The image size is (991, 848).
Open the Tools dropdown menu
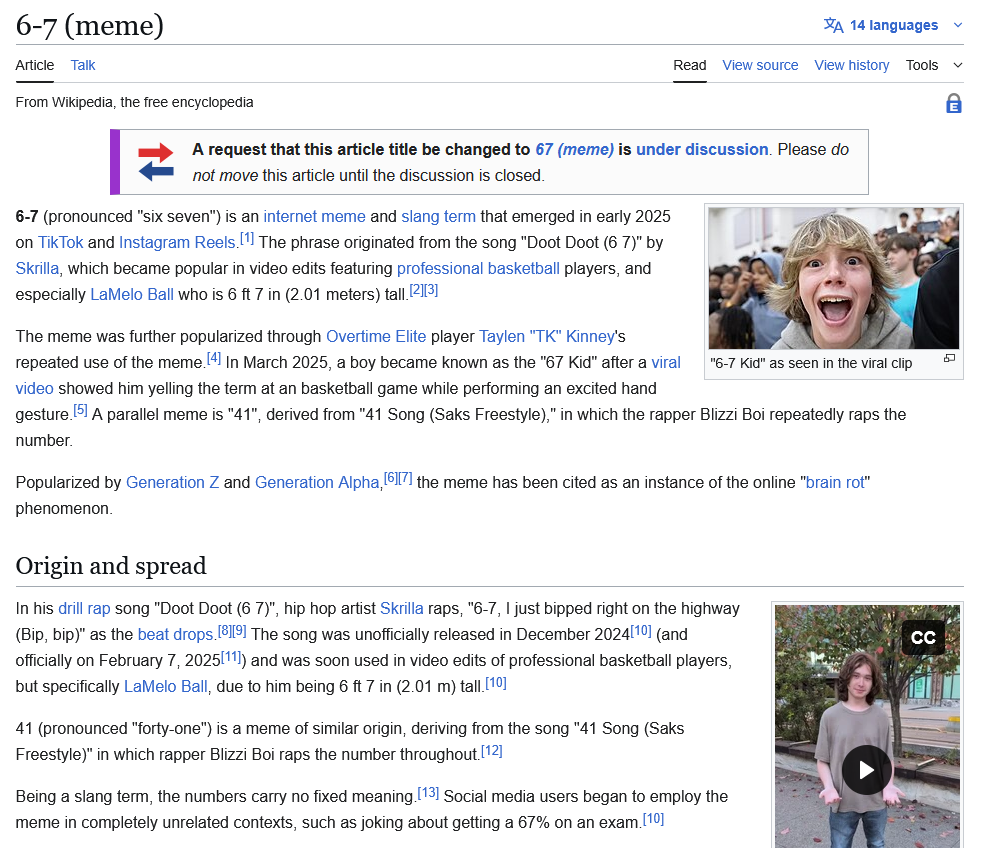933,65
